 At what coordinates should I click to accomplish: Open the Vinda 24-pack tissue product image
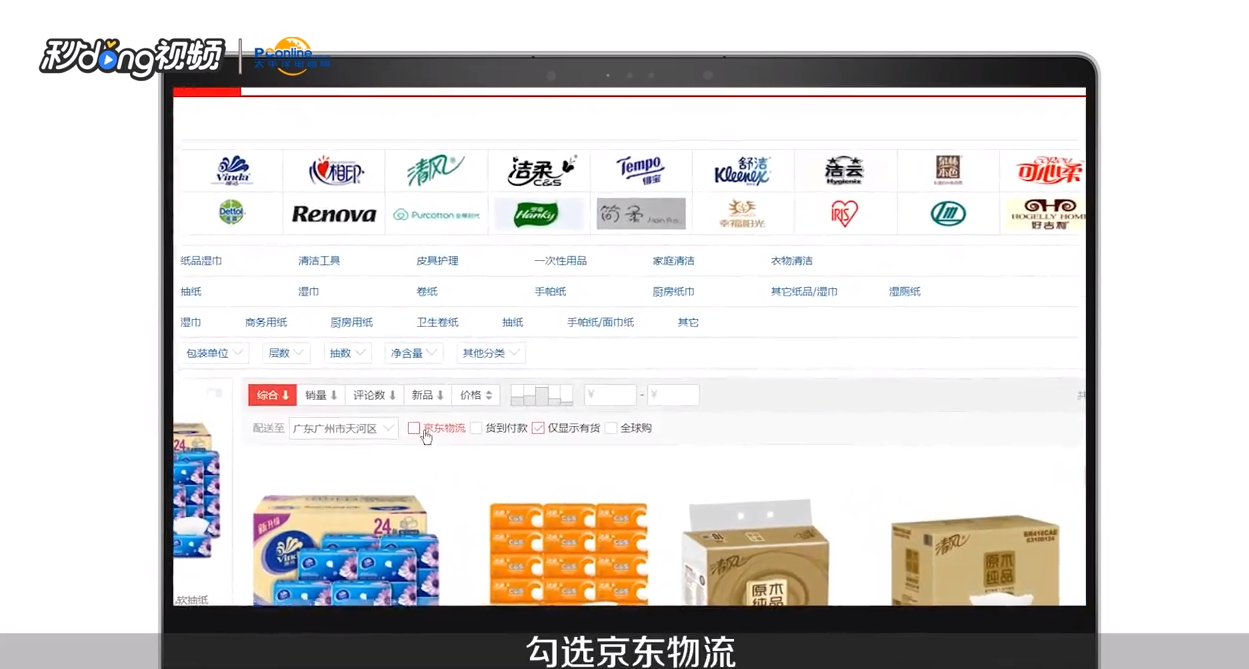pos(346,549)
